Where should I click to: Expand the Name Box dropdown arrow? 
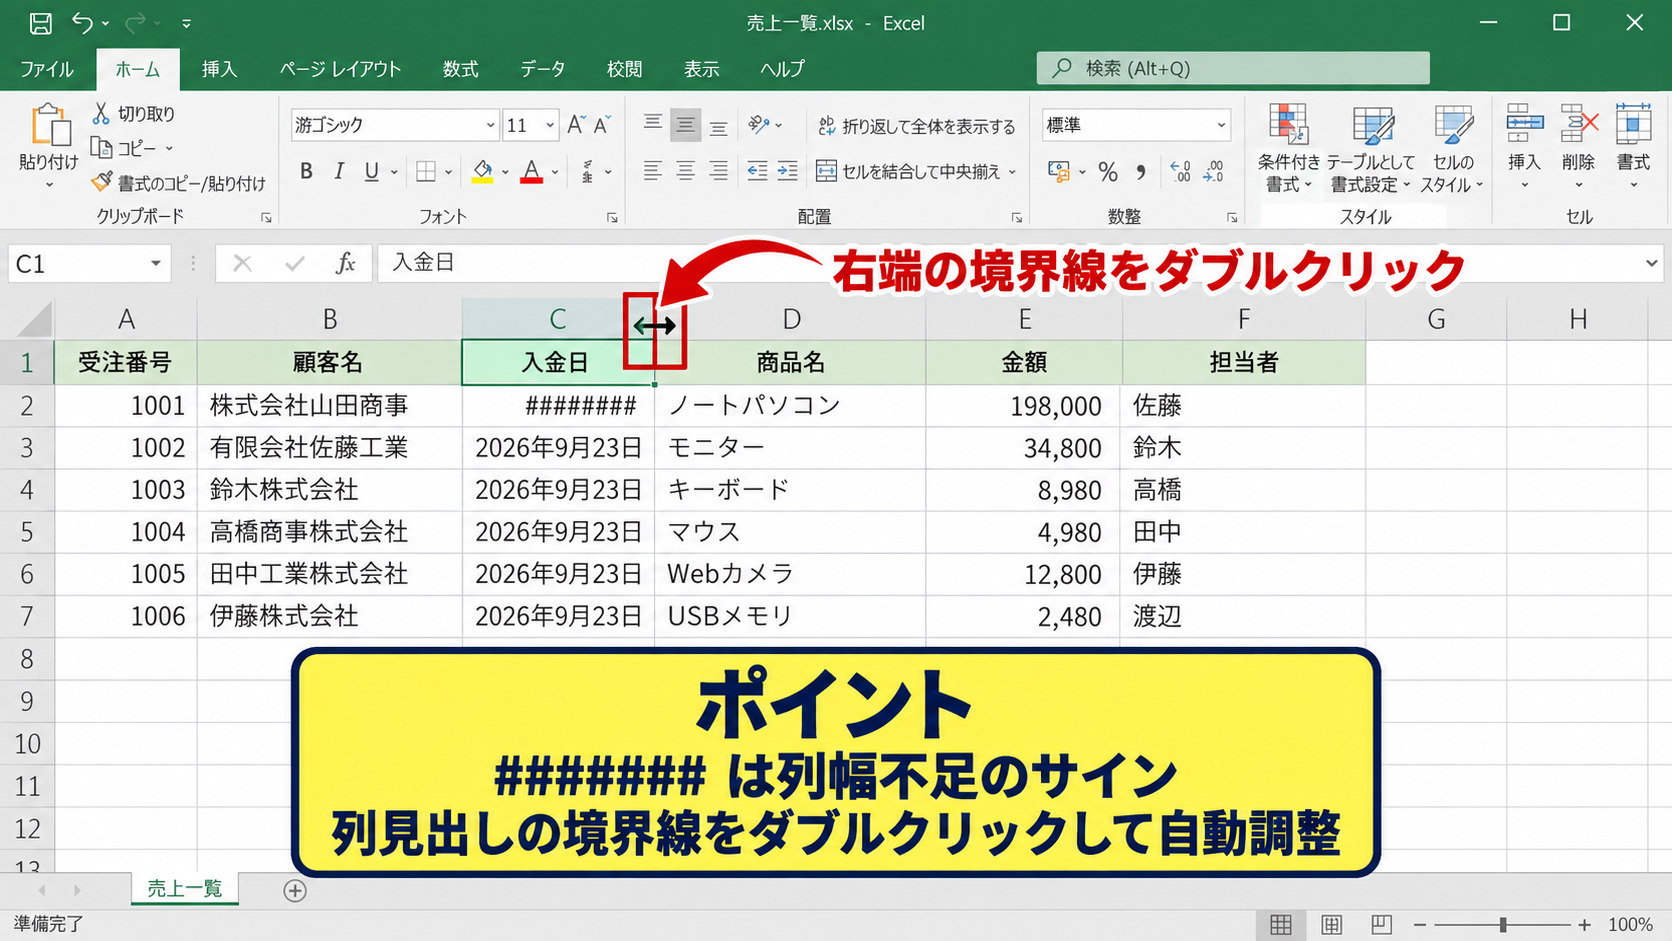155,263
